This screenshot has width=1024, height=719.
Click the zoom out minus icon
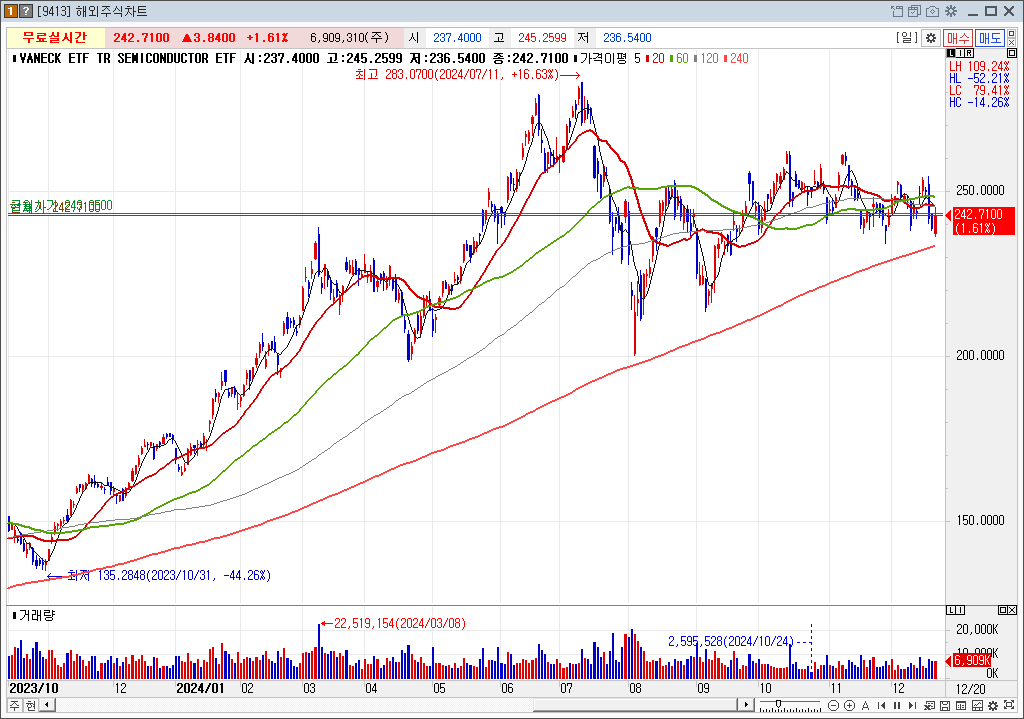tap(833, 705)
